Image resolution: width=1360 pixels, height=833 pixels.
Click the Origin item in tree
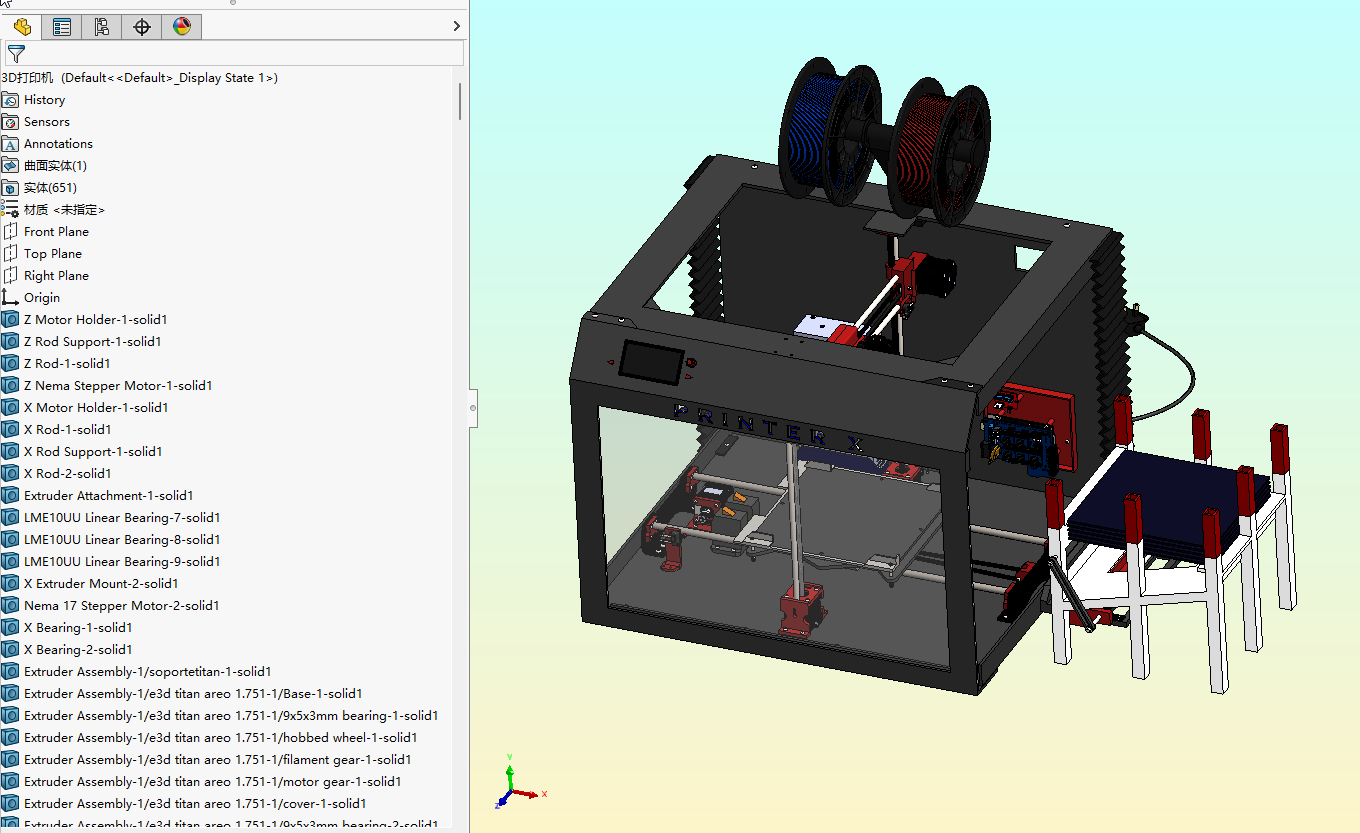[42, 298]
